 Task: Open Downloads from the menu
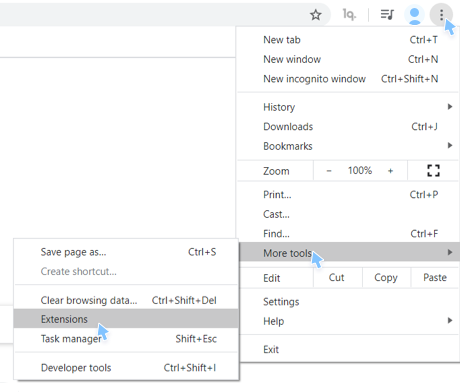(x=348, y=127)
